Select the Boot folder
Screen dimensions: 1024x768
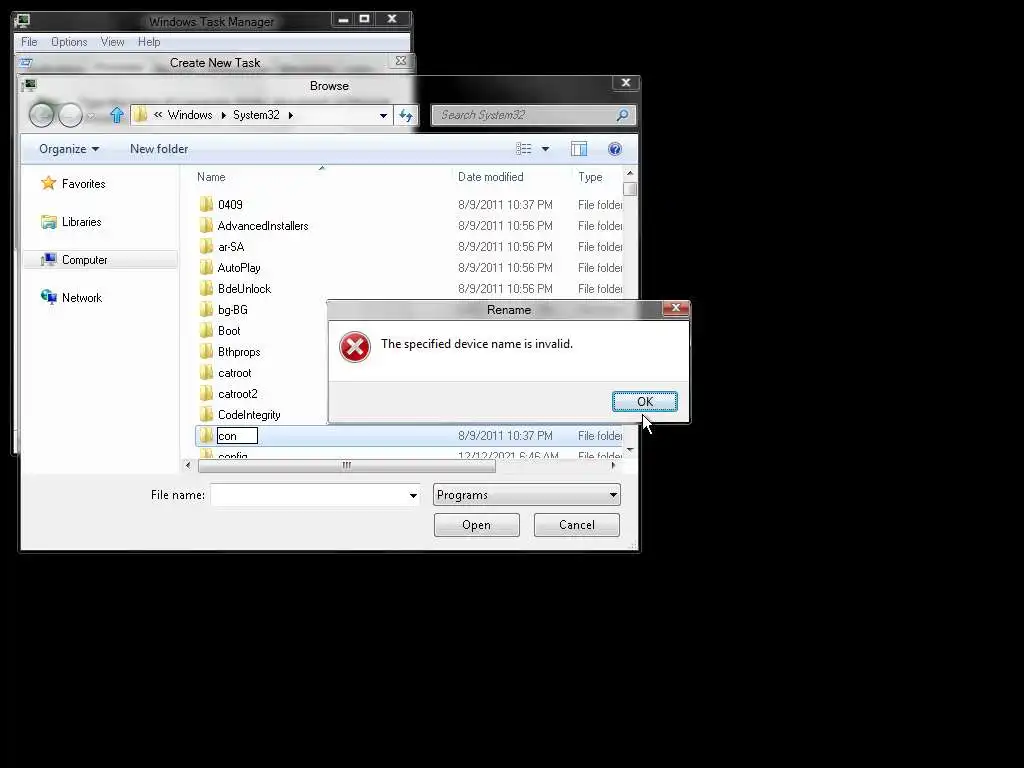pos(229,330)
